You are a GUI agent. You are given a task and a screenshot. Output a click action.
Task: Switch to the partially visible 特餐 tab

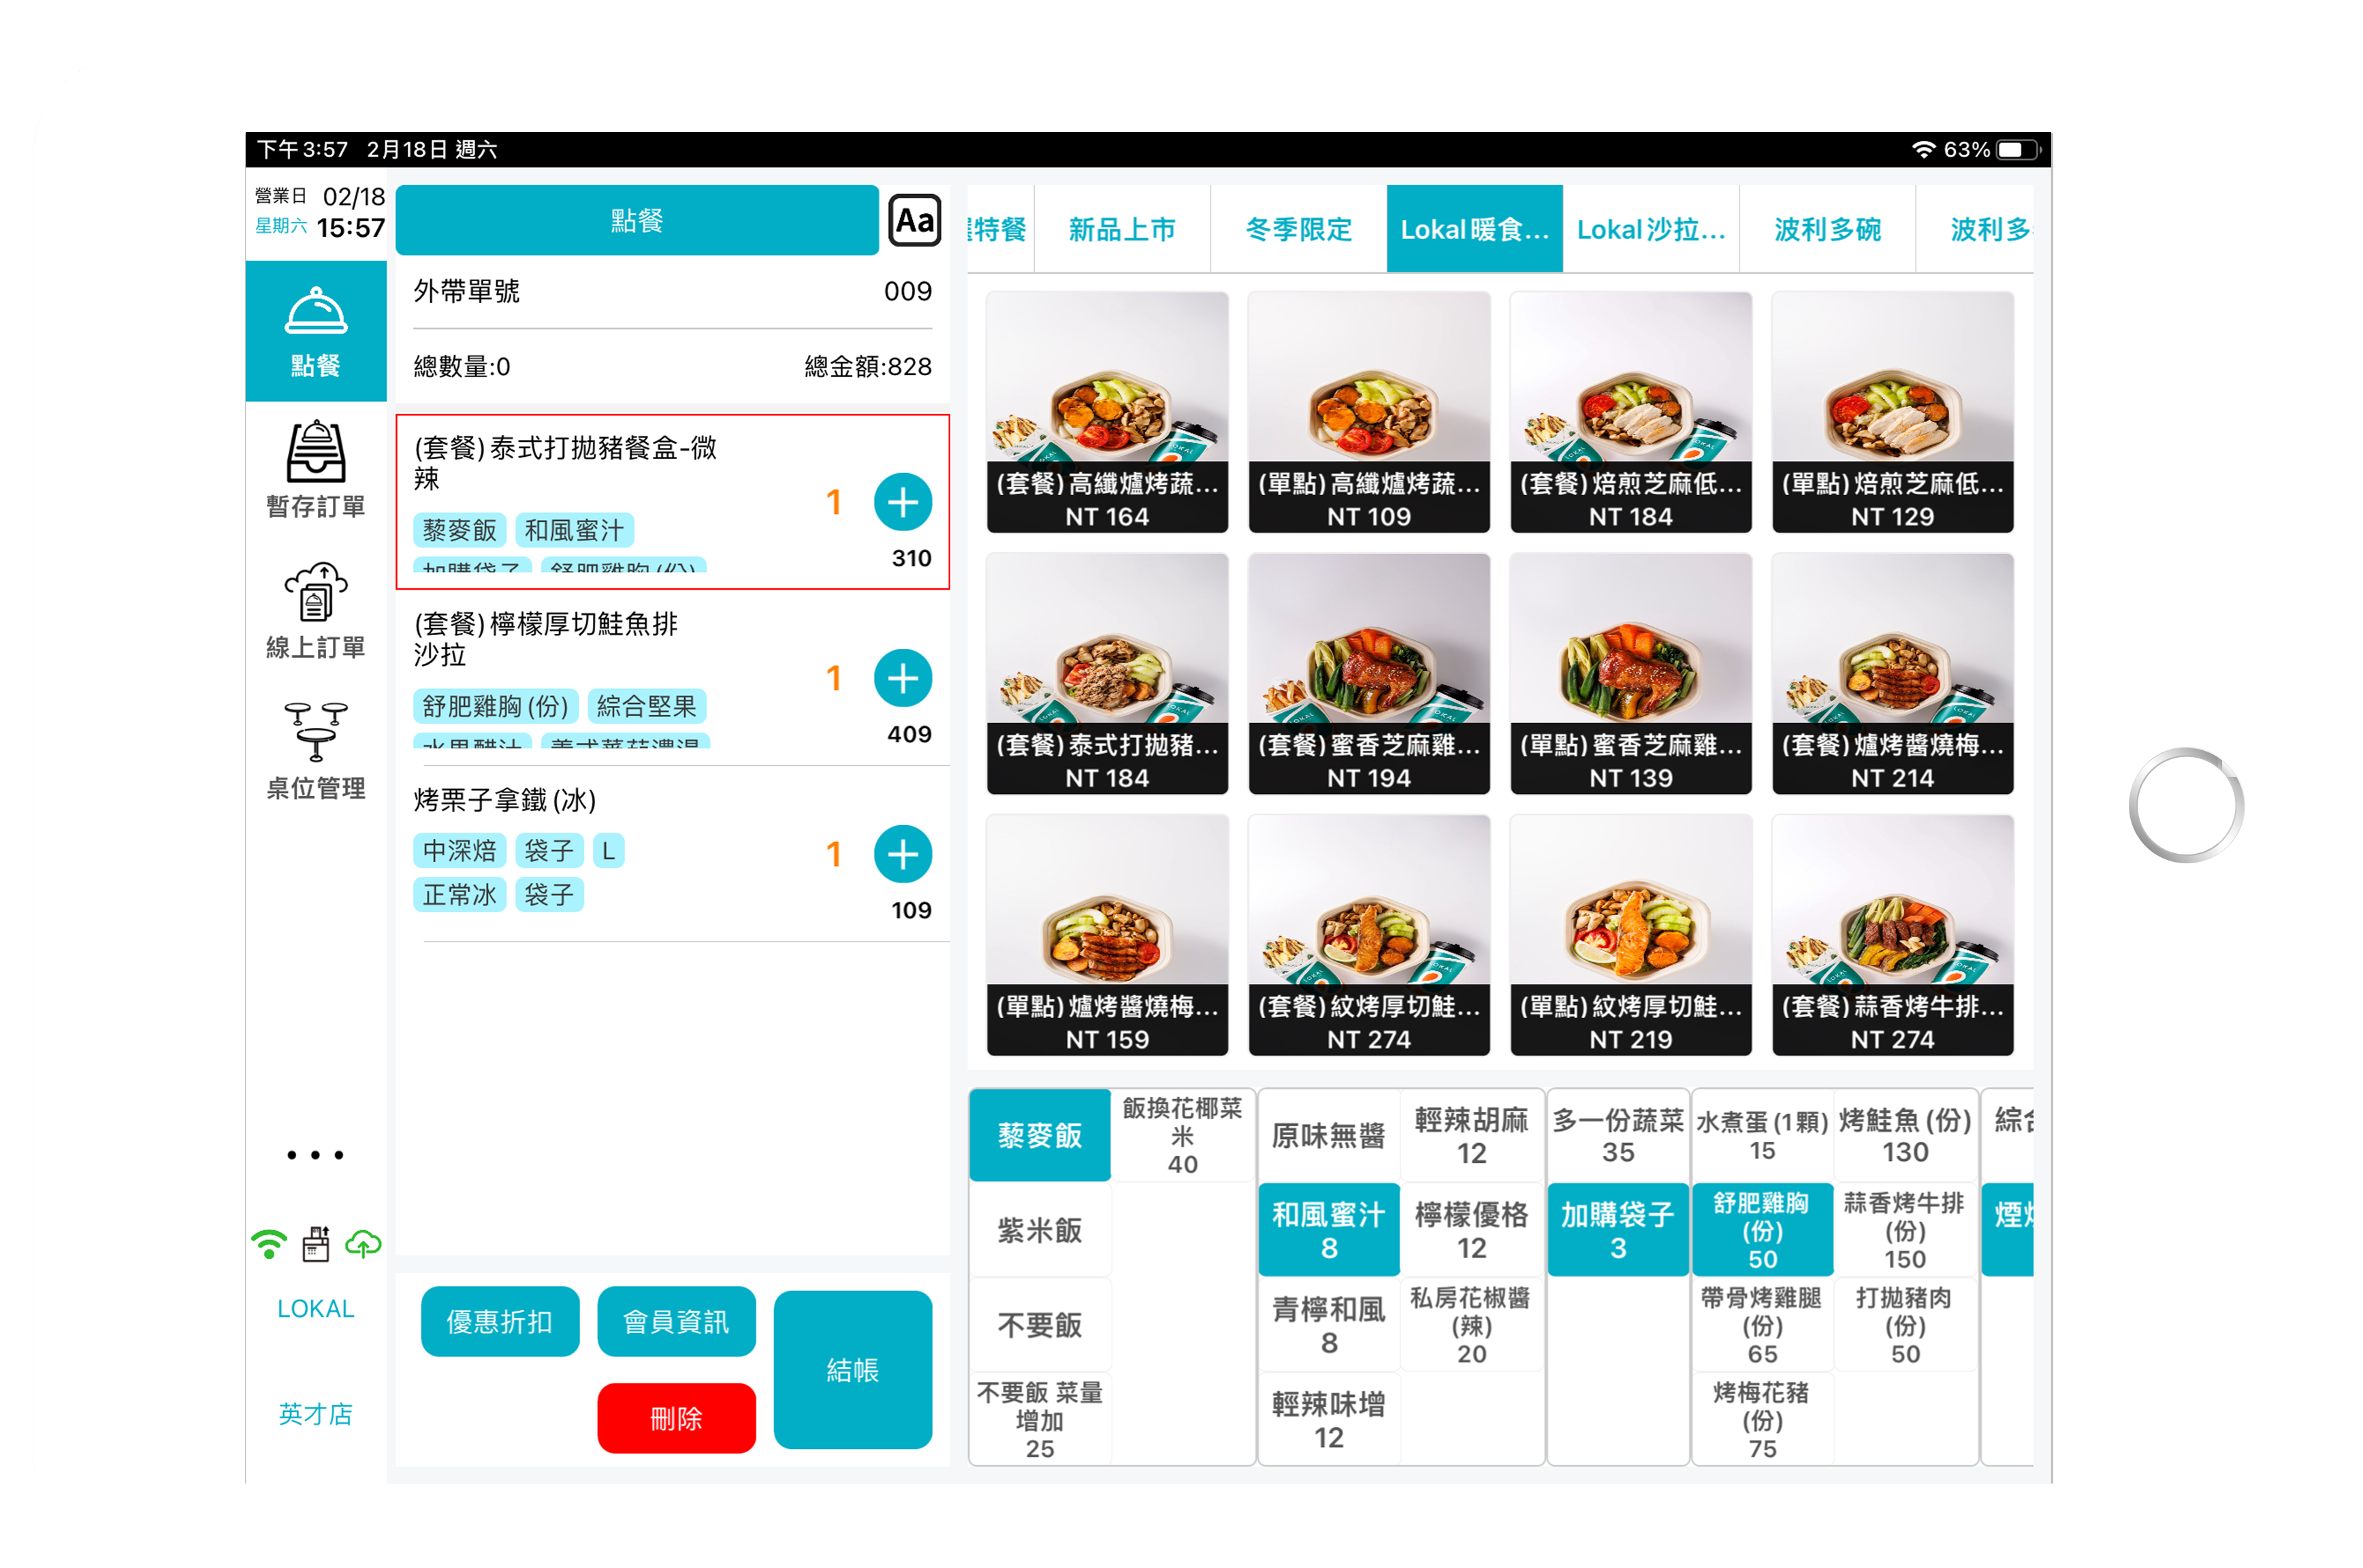coord(1000,229)
